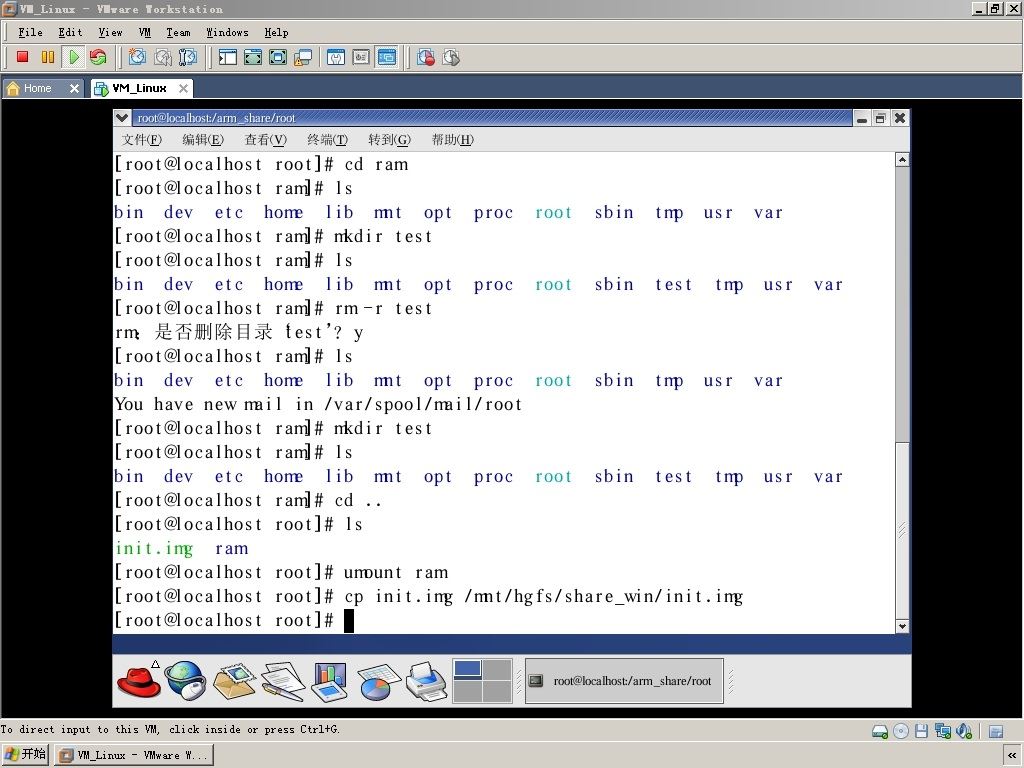Viewport: 1024px width, 768px height.
Task: Open the printer manager icon
Action: pyautogui.click(x=426, y=681)
